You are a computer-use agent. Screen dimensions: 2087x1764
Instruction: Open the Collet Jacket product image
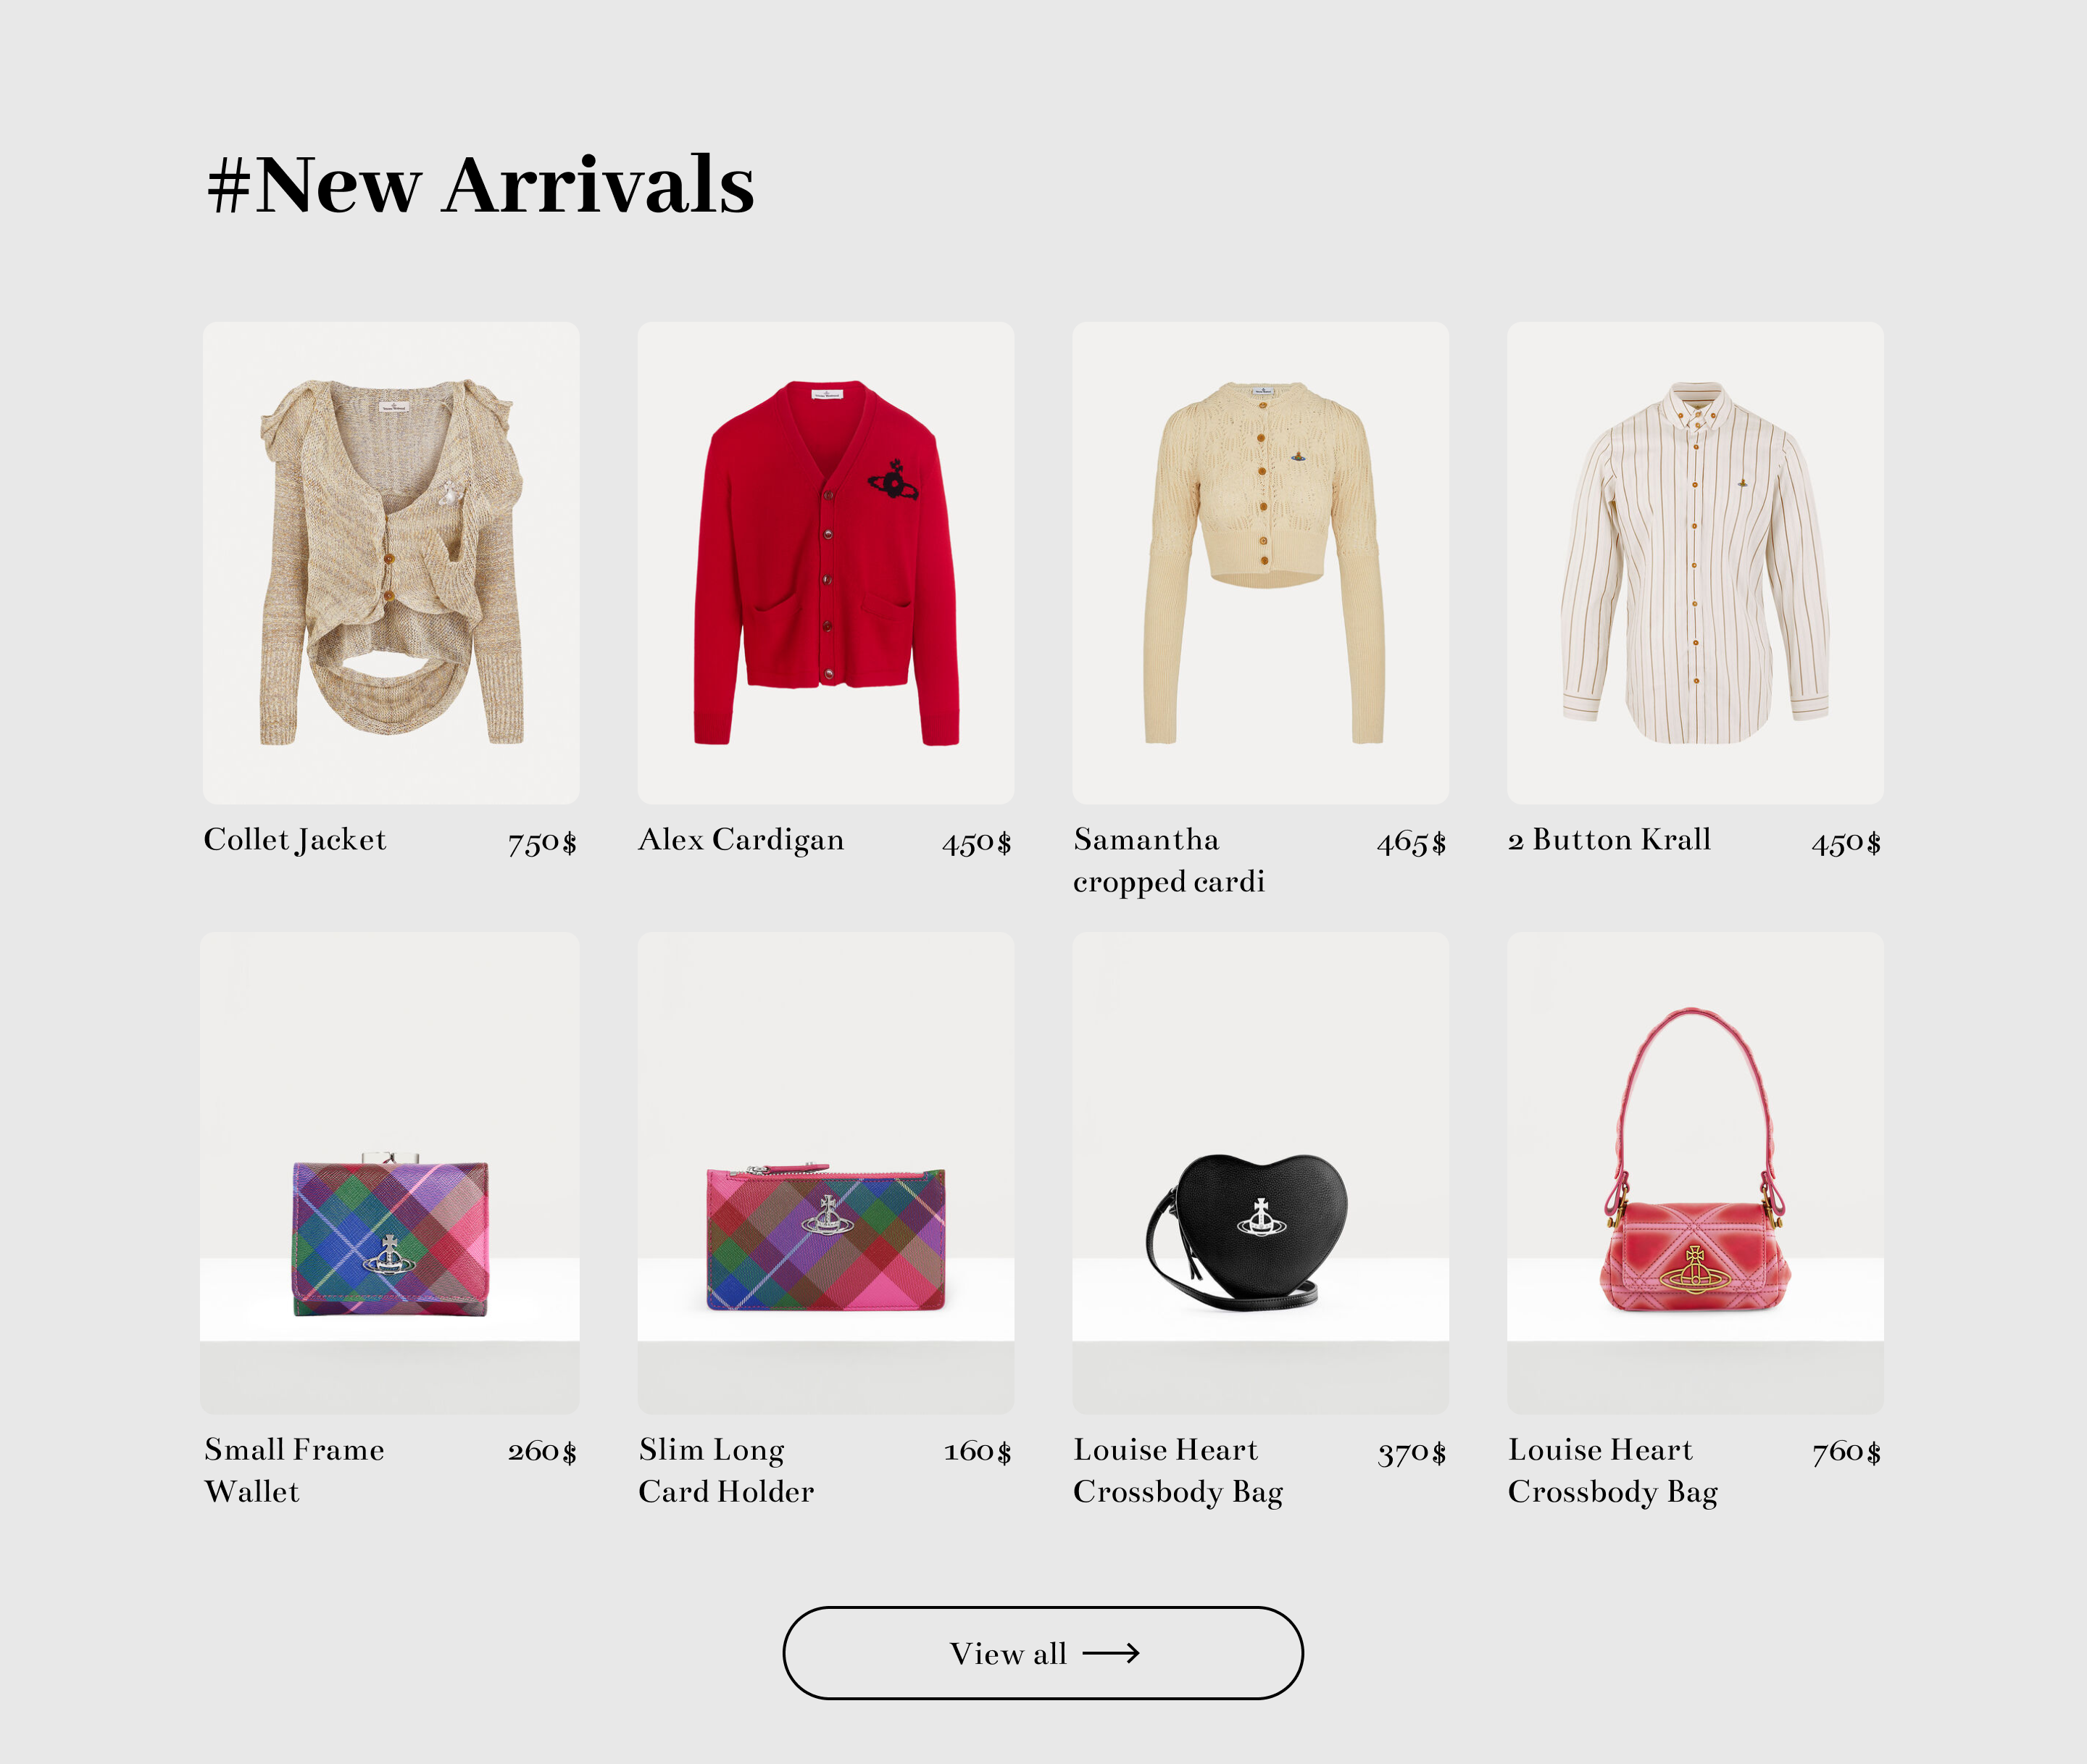[x=391, y=563]
